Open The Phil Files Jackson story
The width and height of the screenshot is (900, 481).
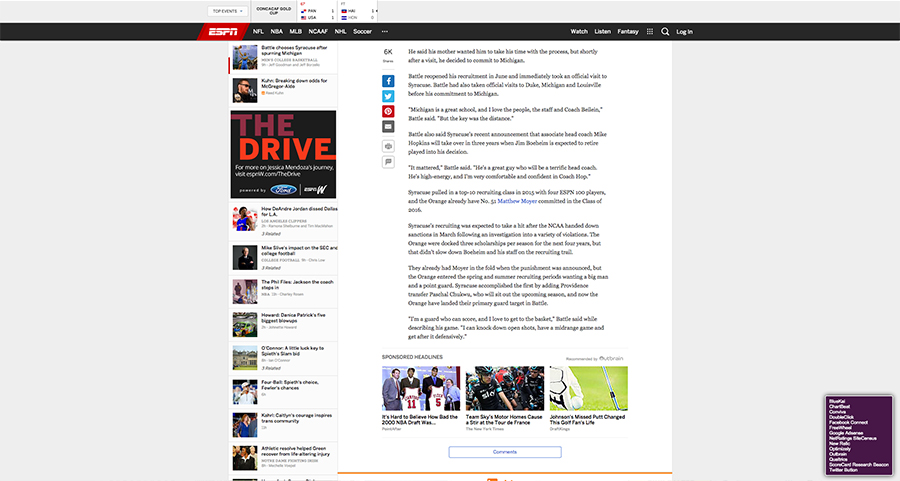[x=297, y=285]
